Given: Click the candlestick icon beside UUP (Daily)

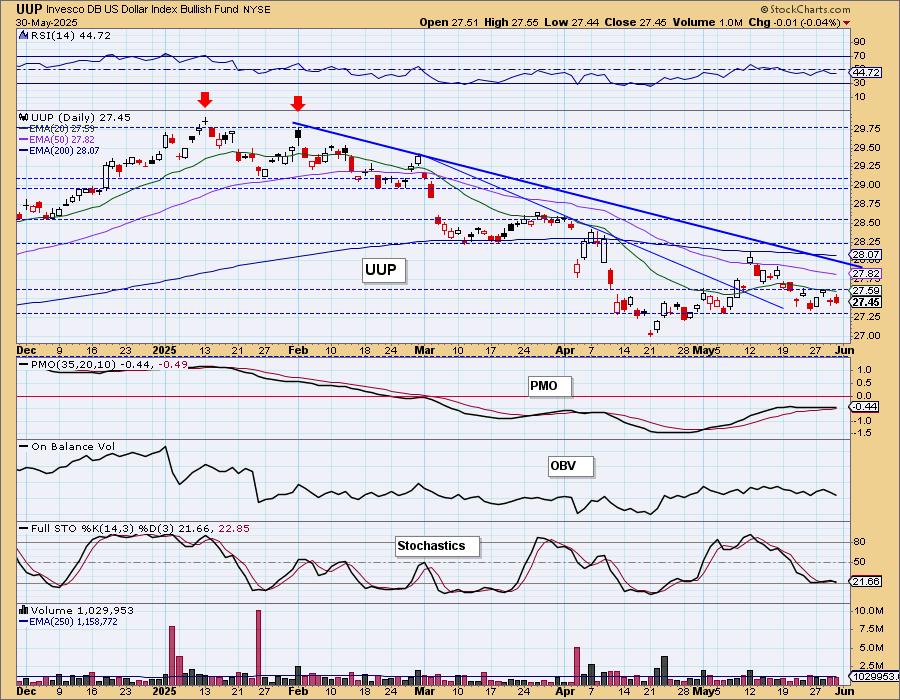Looking at the screenshot, I should tap(24, 117).
